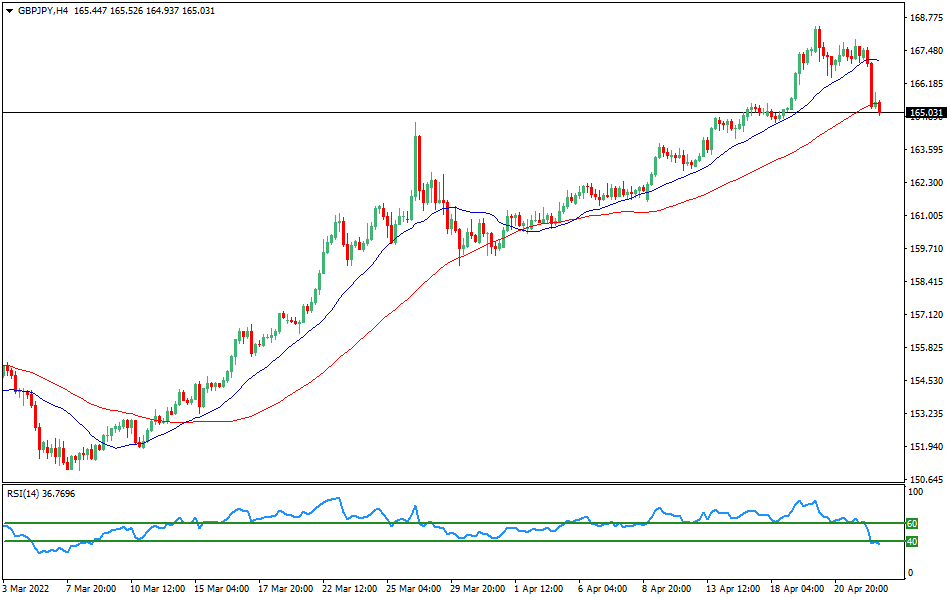This screenshot has height=600, width=950.
Task: Click the 3 Mar 2022 date label
Action: pyautogui.click(x=28, y=590)
